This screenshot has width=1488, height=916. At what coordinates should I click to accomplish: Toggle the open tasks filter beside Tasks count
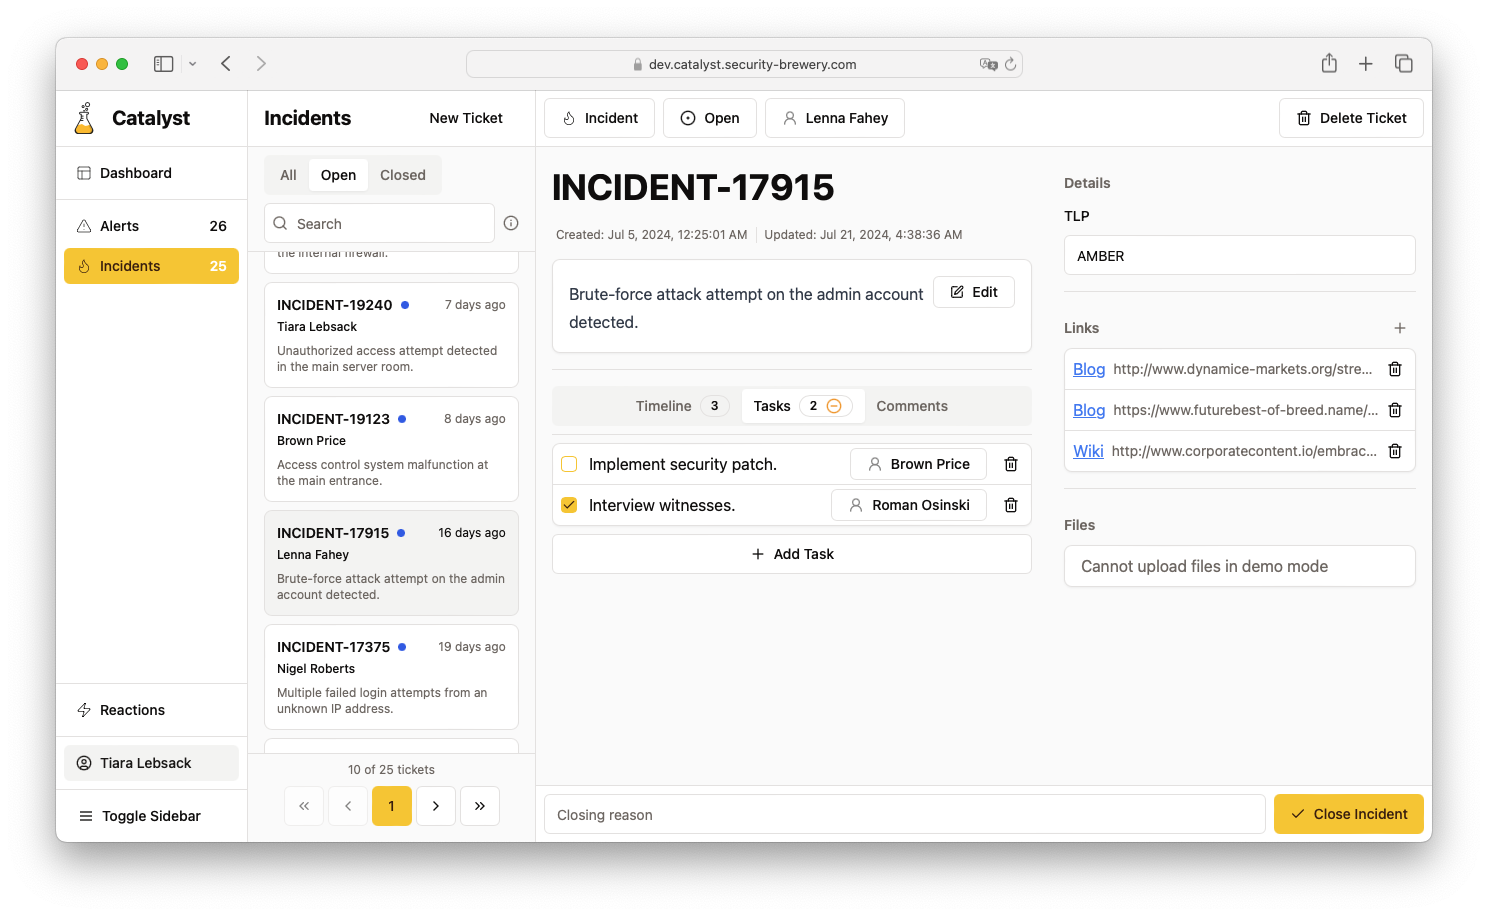pyautogui.click(x=832, y=406)
